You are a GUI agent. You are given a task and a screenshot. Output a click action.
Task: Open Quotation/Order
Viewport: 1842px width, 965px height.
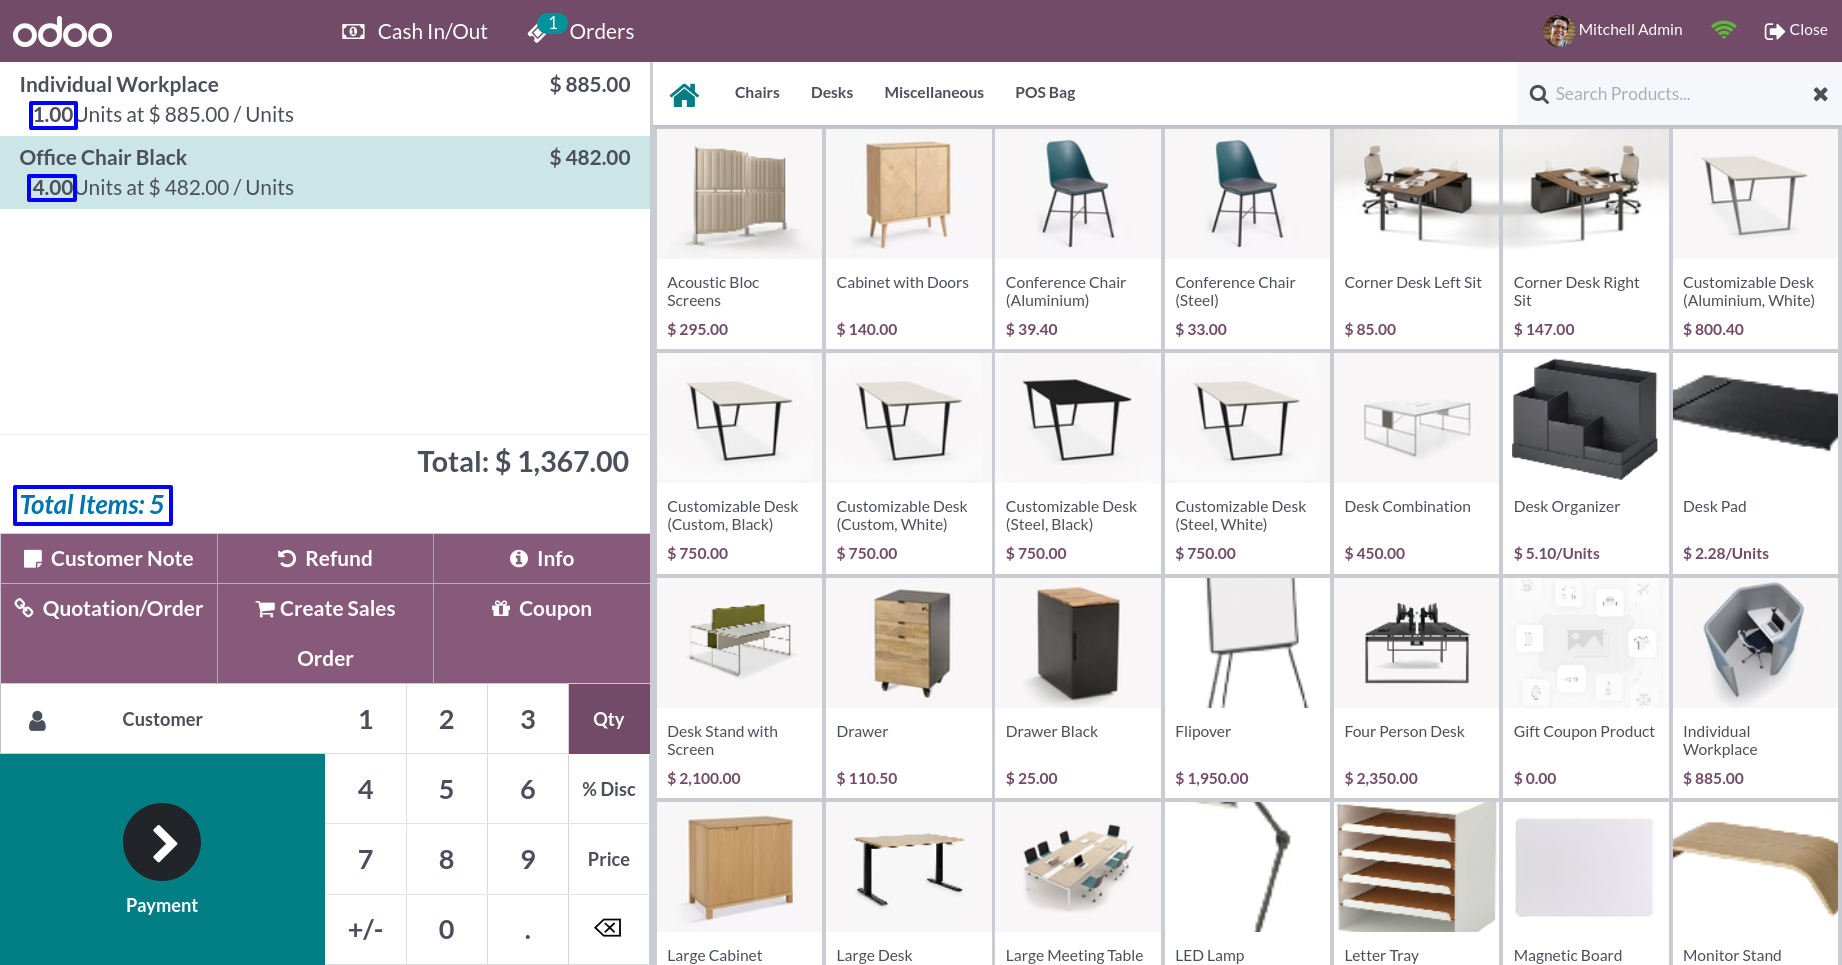[x=109, y=633]
